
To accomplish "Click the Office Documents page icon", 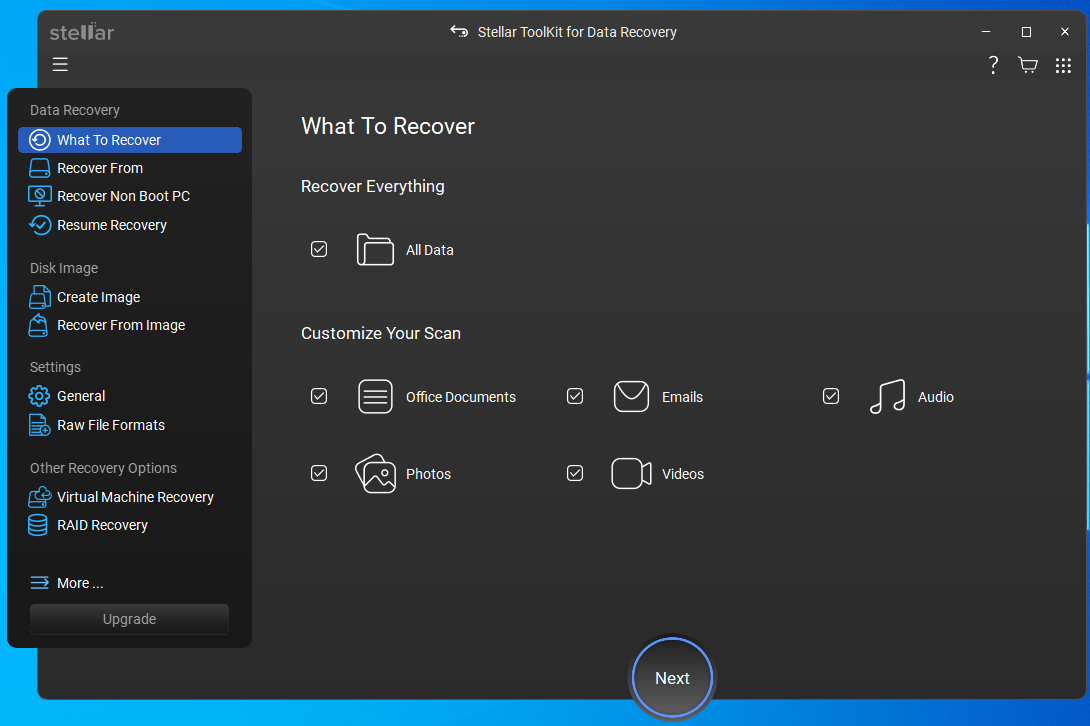I will pyautogui.click(x=375, y=396).
